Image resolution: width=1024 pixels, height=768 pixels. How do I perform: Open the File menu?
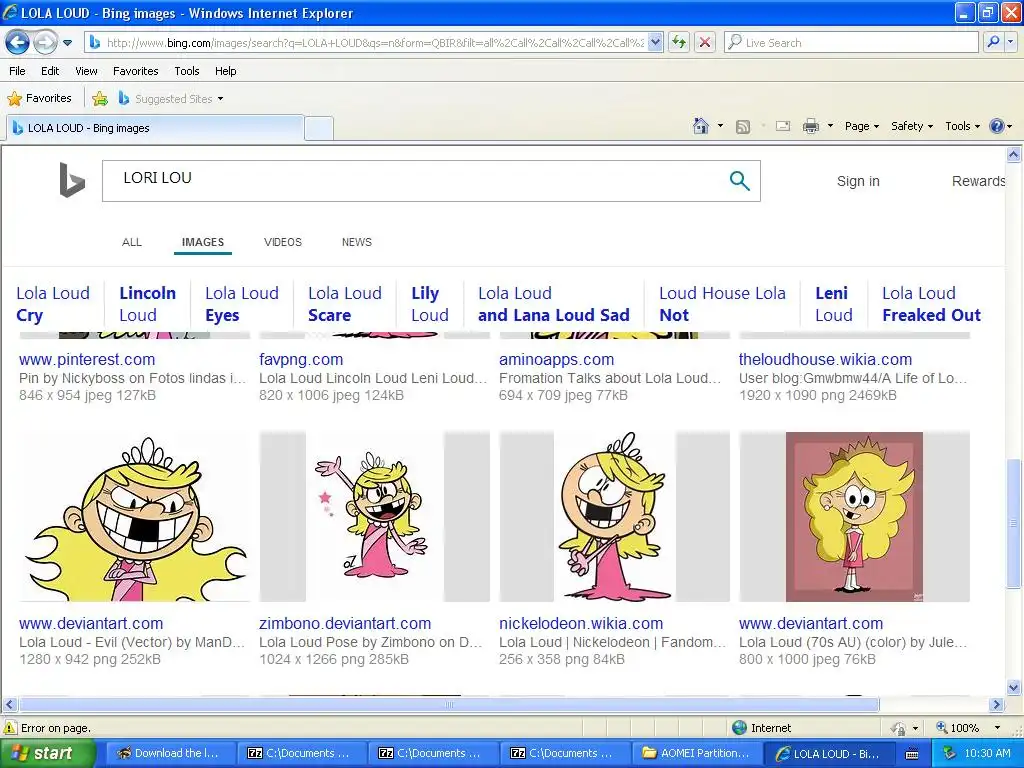coord(18,71)
